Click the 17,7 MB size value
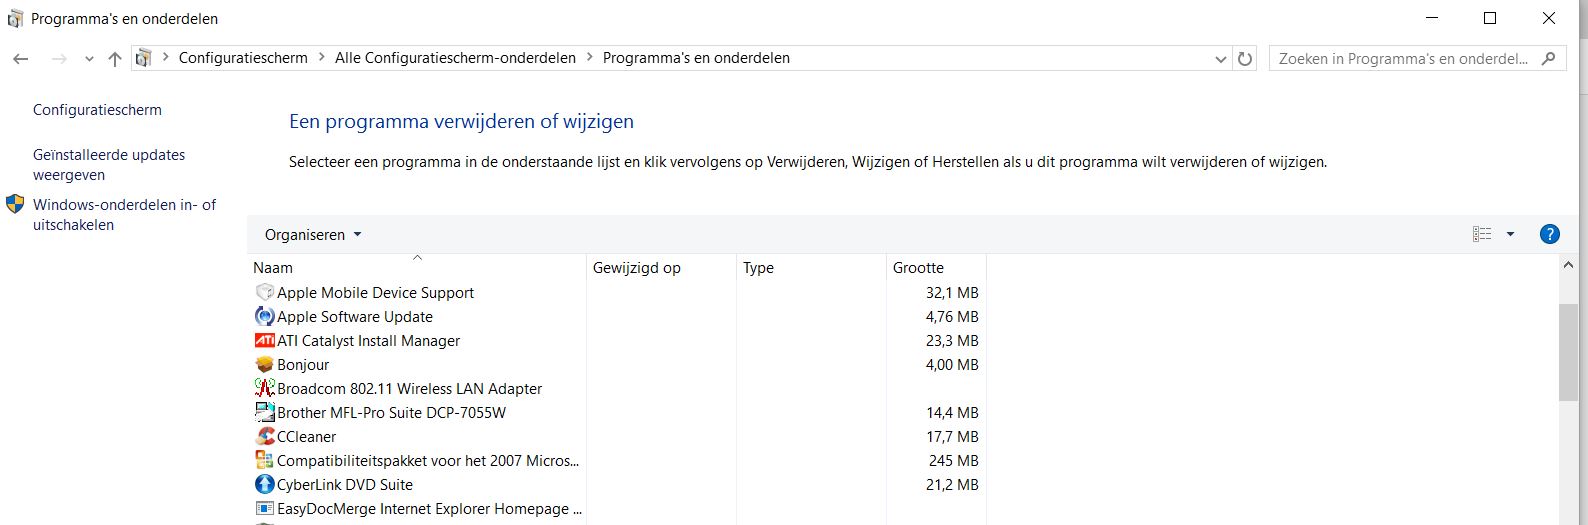 point(952,436)
